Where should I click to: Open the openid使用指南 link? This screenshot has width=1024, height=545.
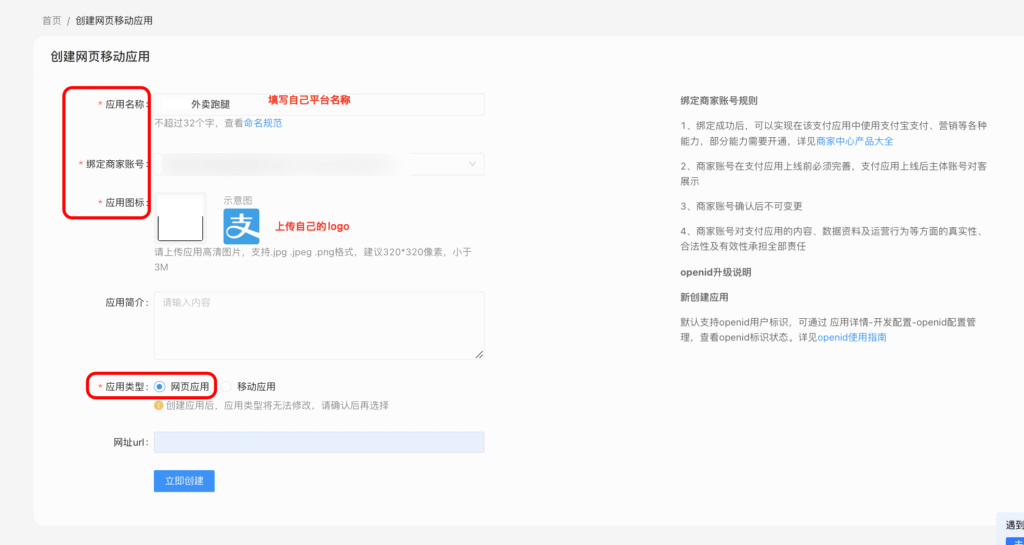tap(851, 337)
